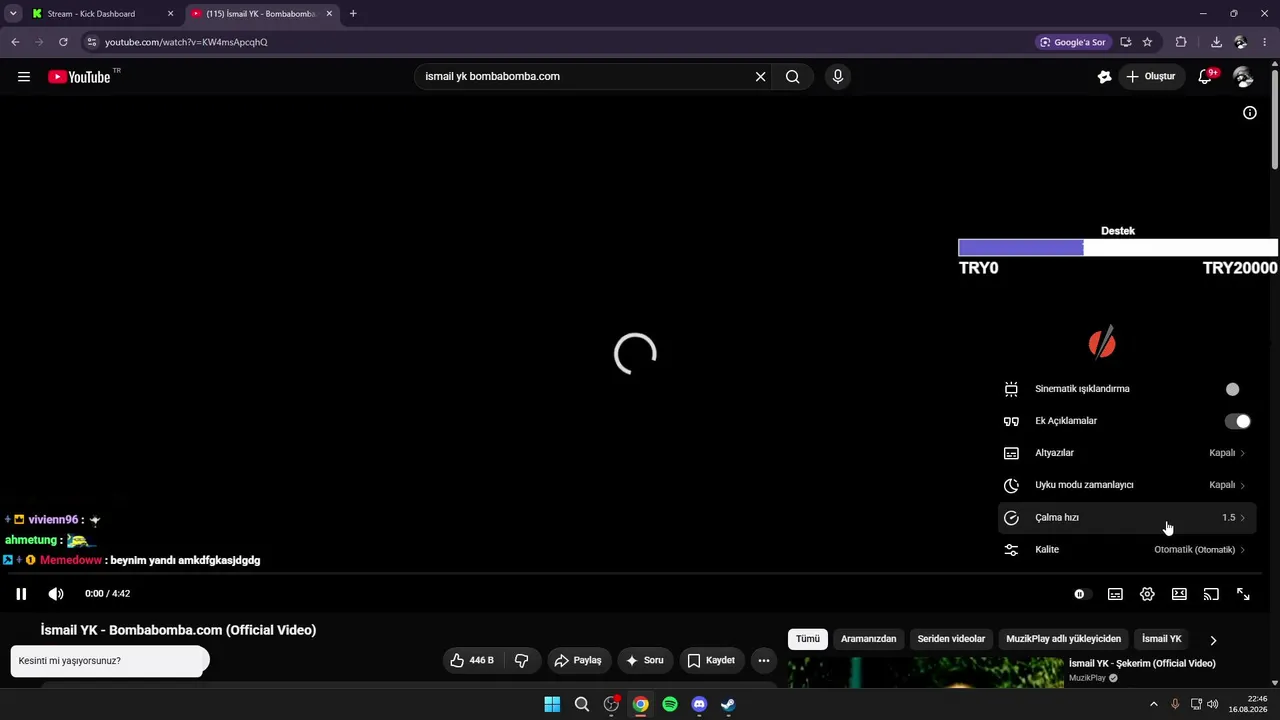
Task: Open the Çalma hızı speed submenu
Action: click(x=1125, y=517)
